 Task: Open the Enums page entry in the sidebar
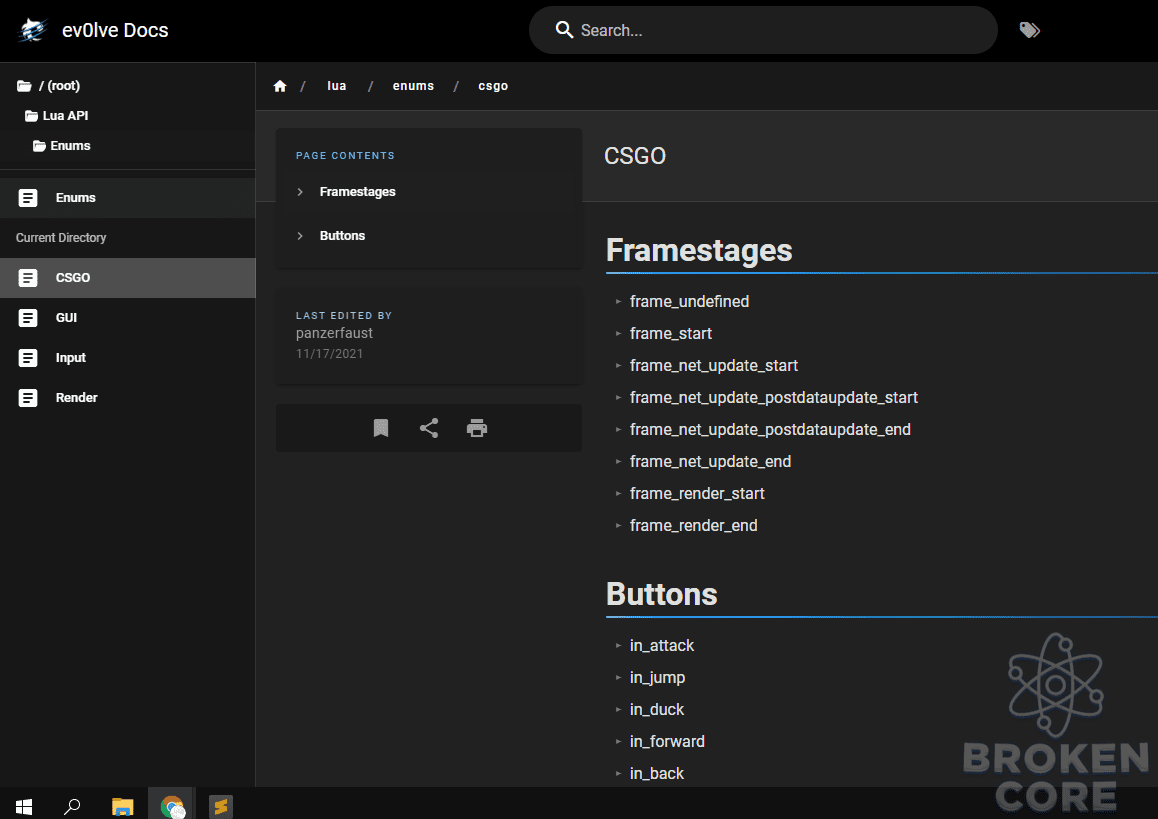click(x=128, y=198)
